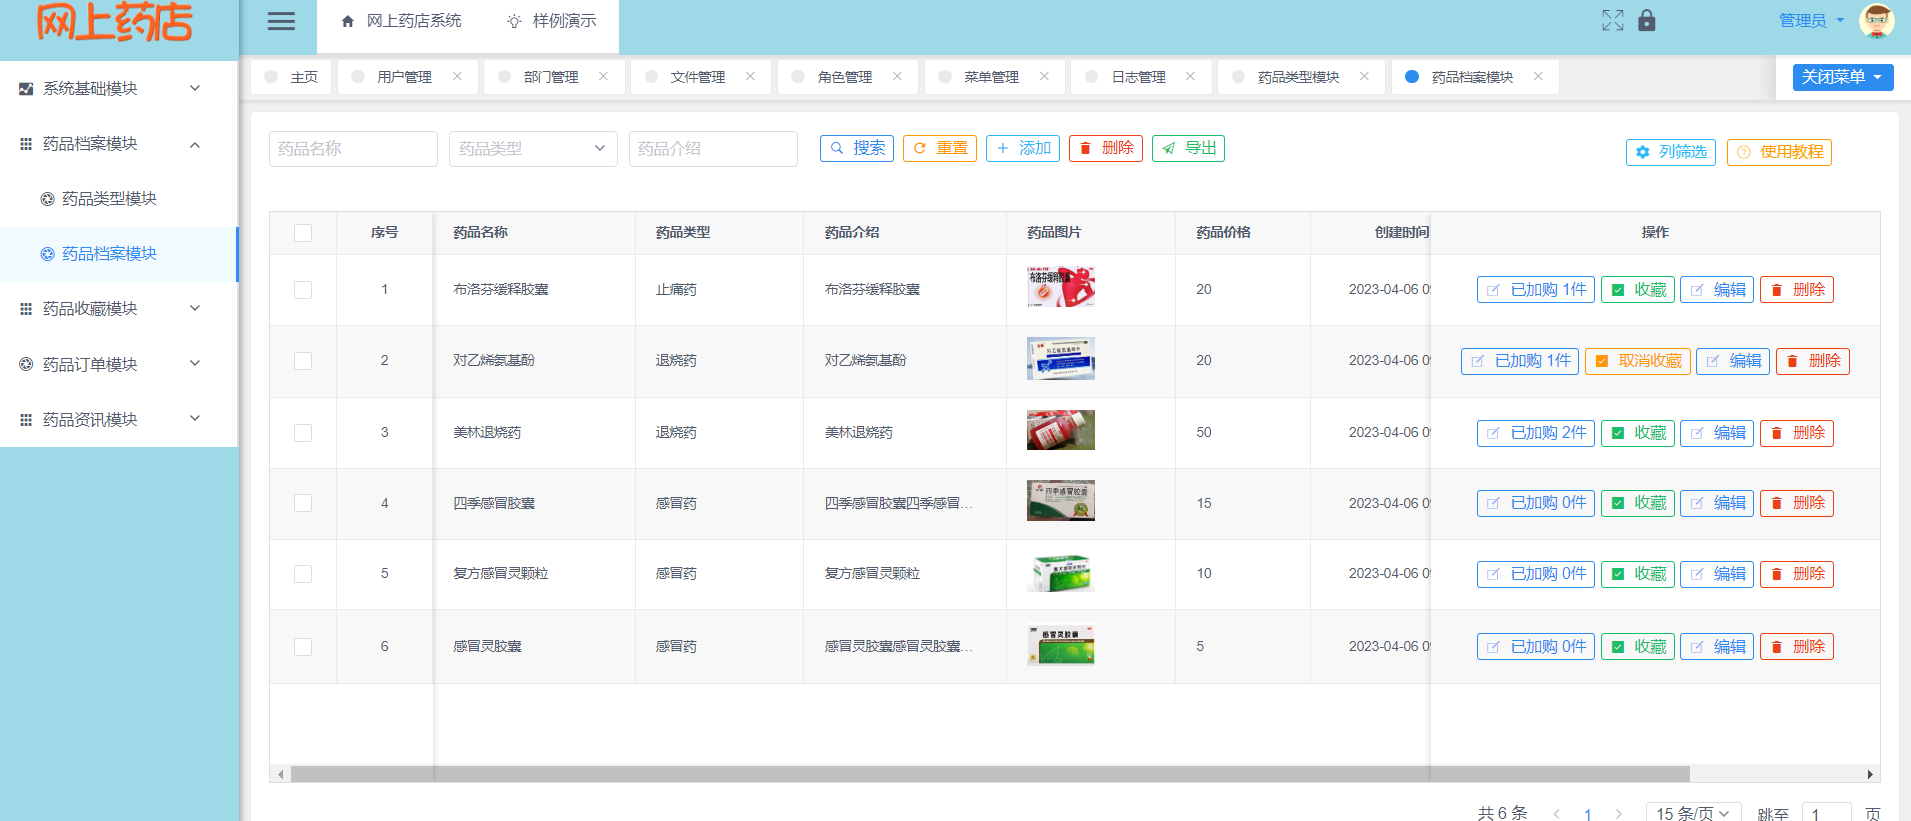Click the 对乙烯氨基酚 medicine image

tap(1061, 359)
